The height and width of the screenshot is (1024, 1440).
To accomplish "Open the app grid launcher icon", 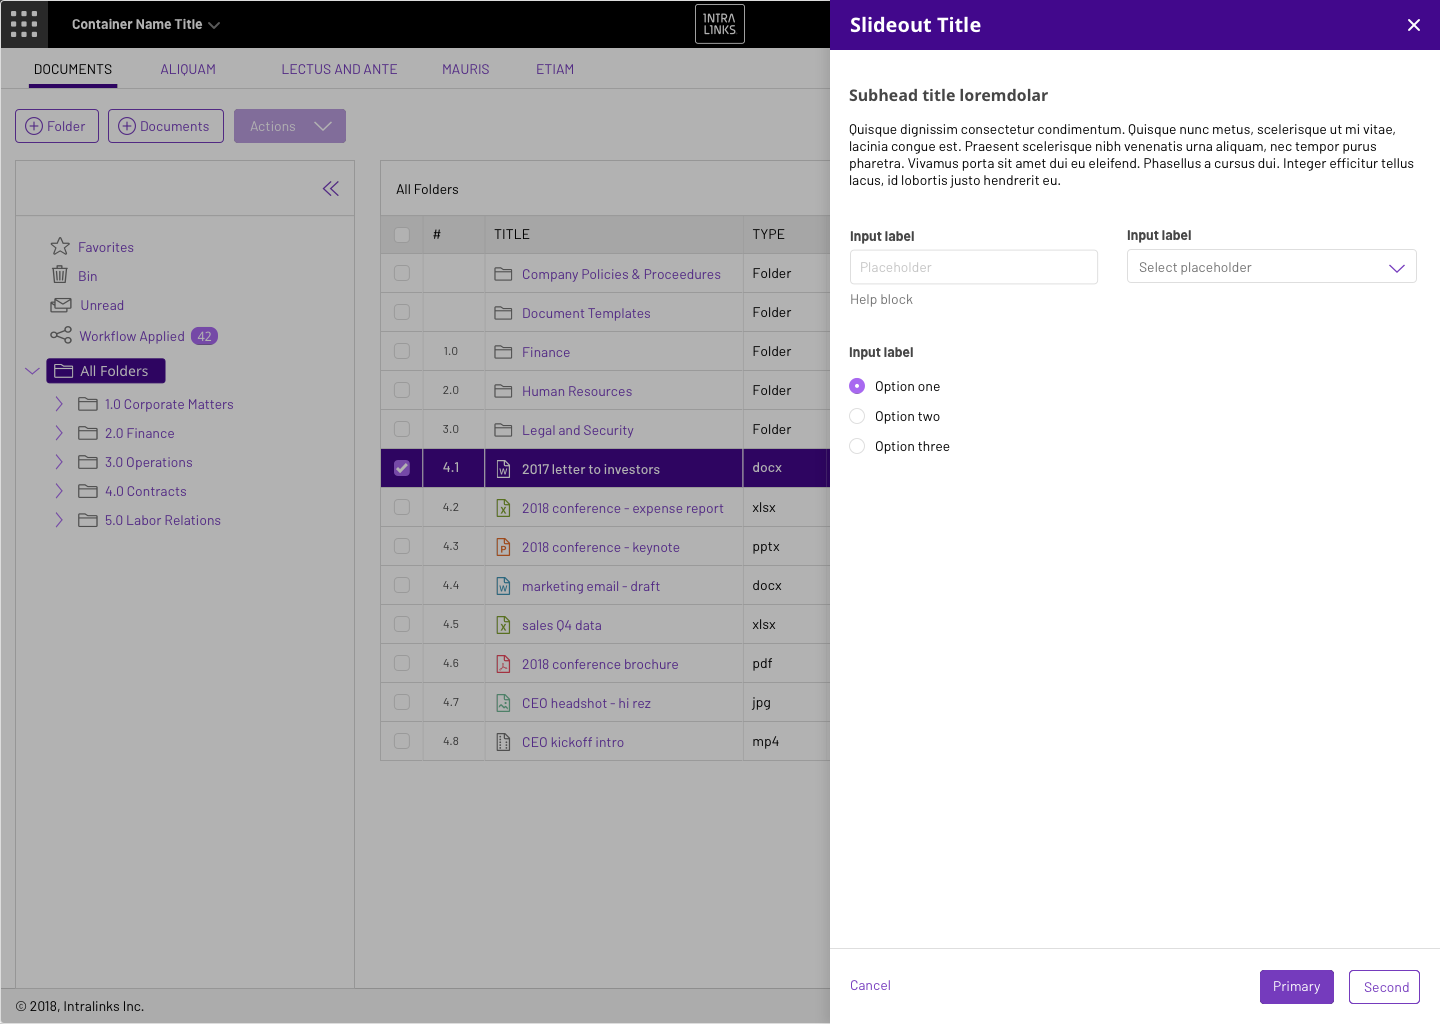I will [x=24, y=24].
